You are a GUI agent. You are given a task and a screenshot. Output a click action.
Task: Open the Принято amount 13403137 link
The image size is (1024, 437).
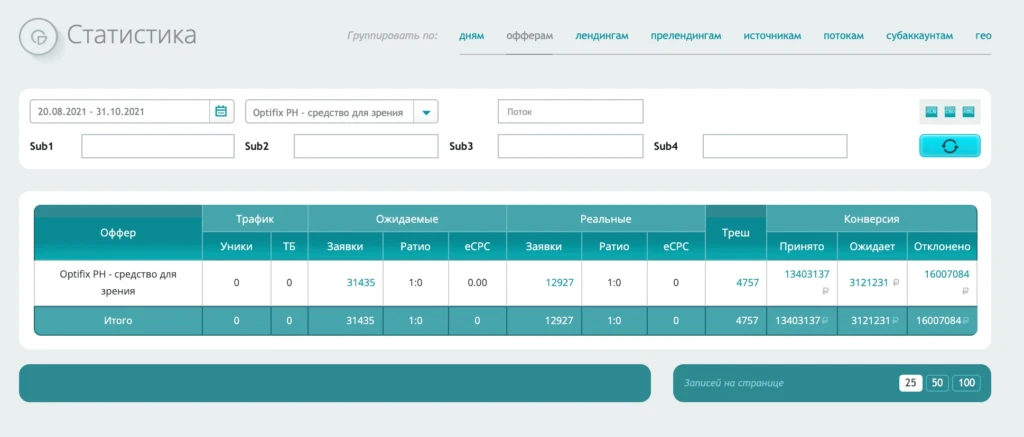pyautogui.click(x=807, y=274)
